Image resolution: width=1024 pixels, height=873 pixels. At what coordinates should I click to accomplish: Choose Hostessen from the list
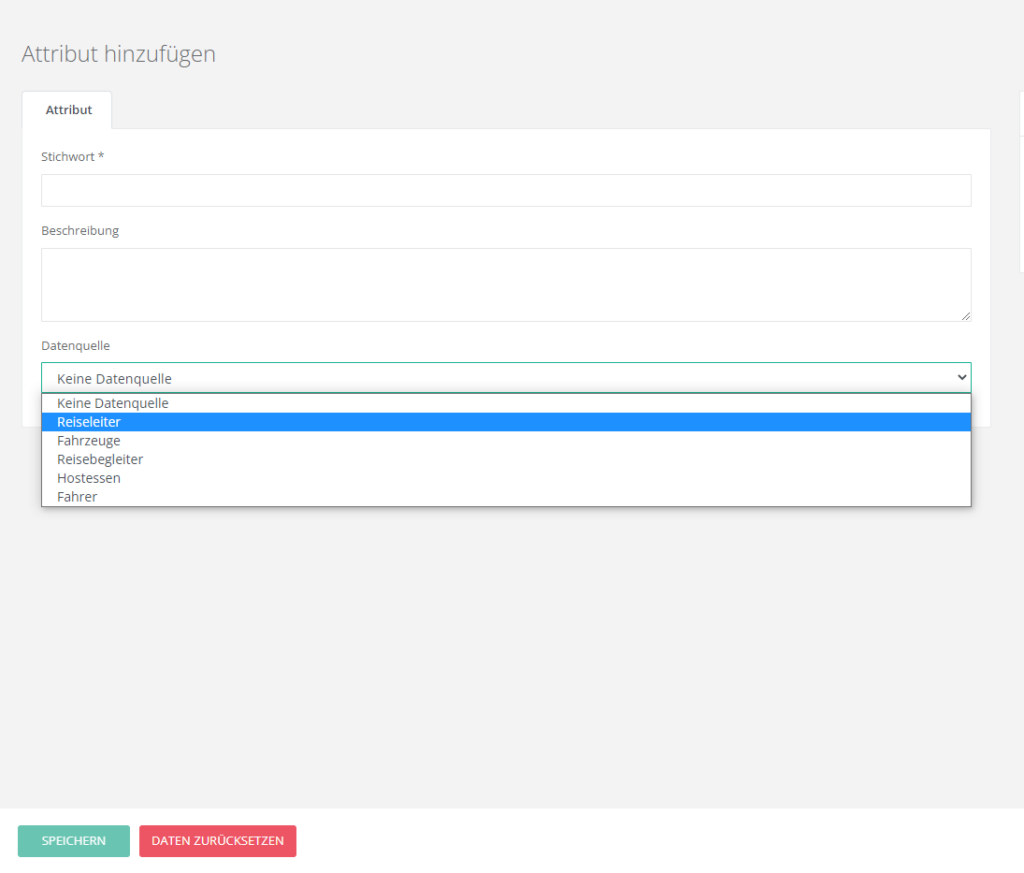(x=89, y=478)
